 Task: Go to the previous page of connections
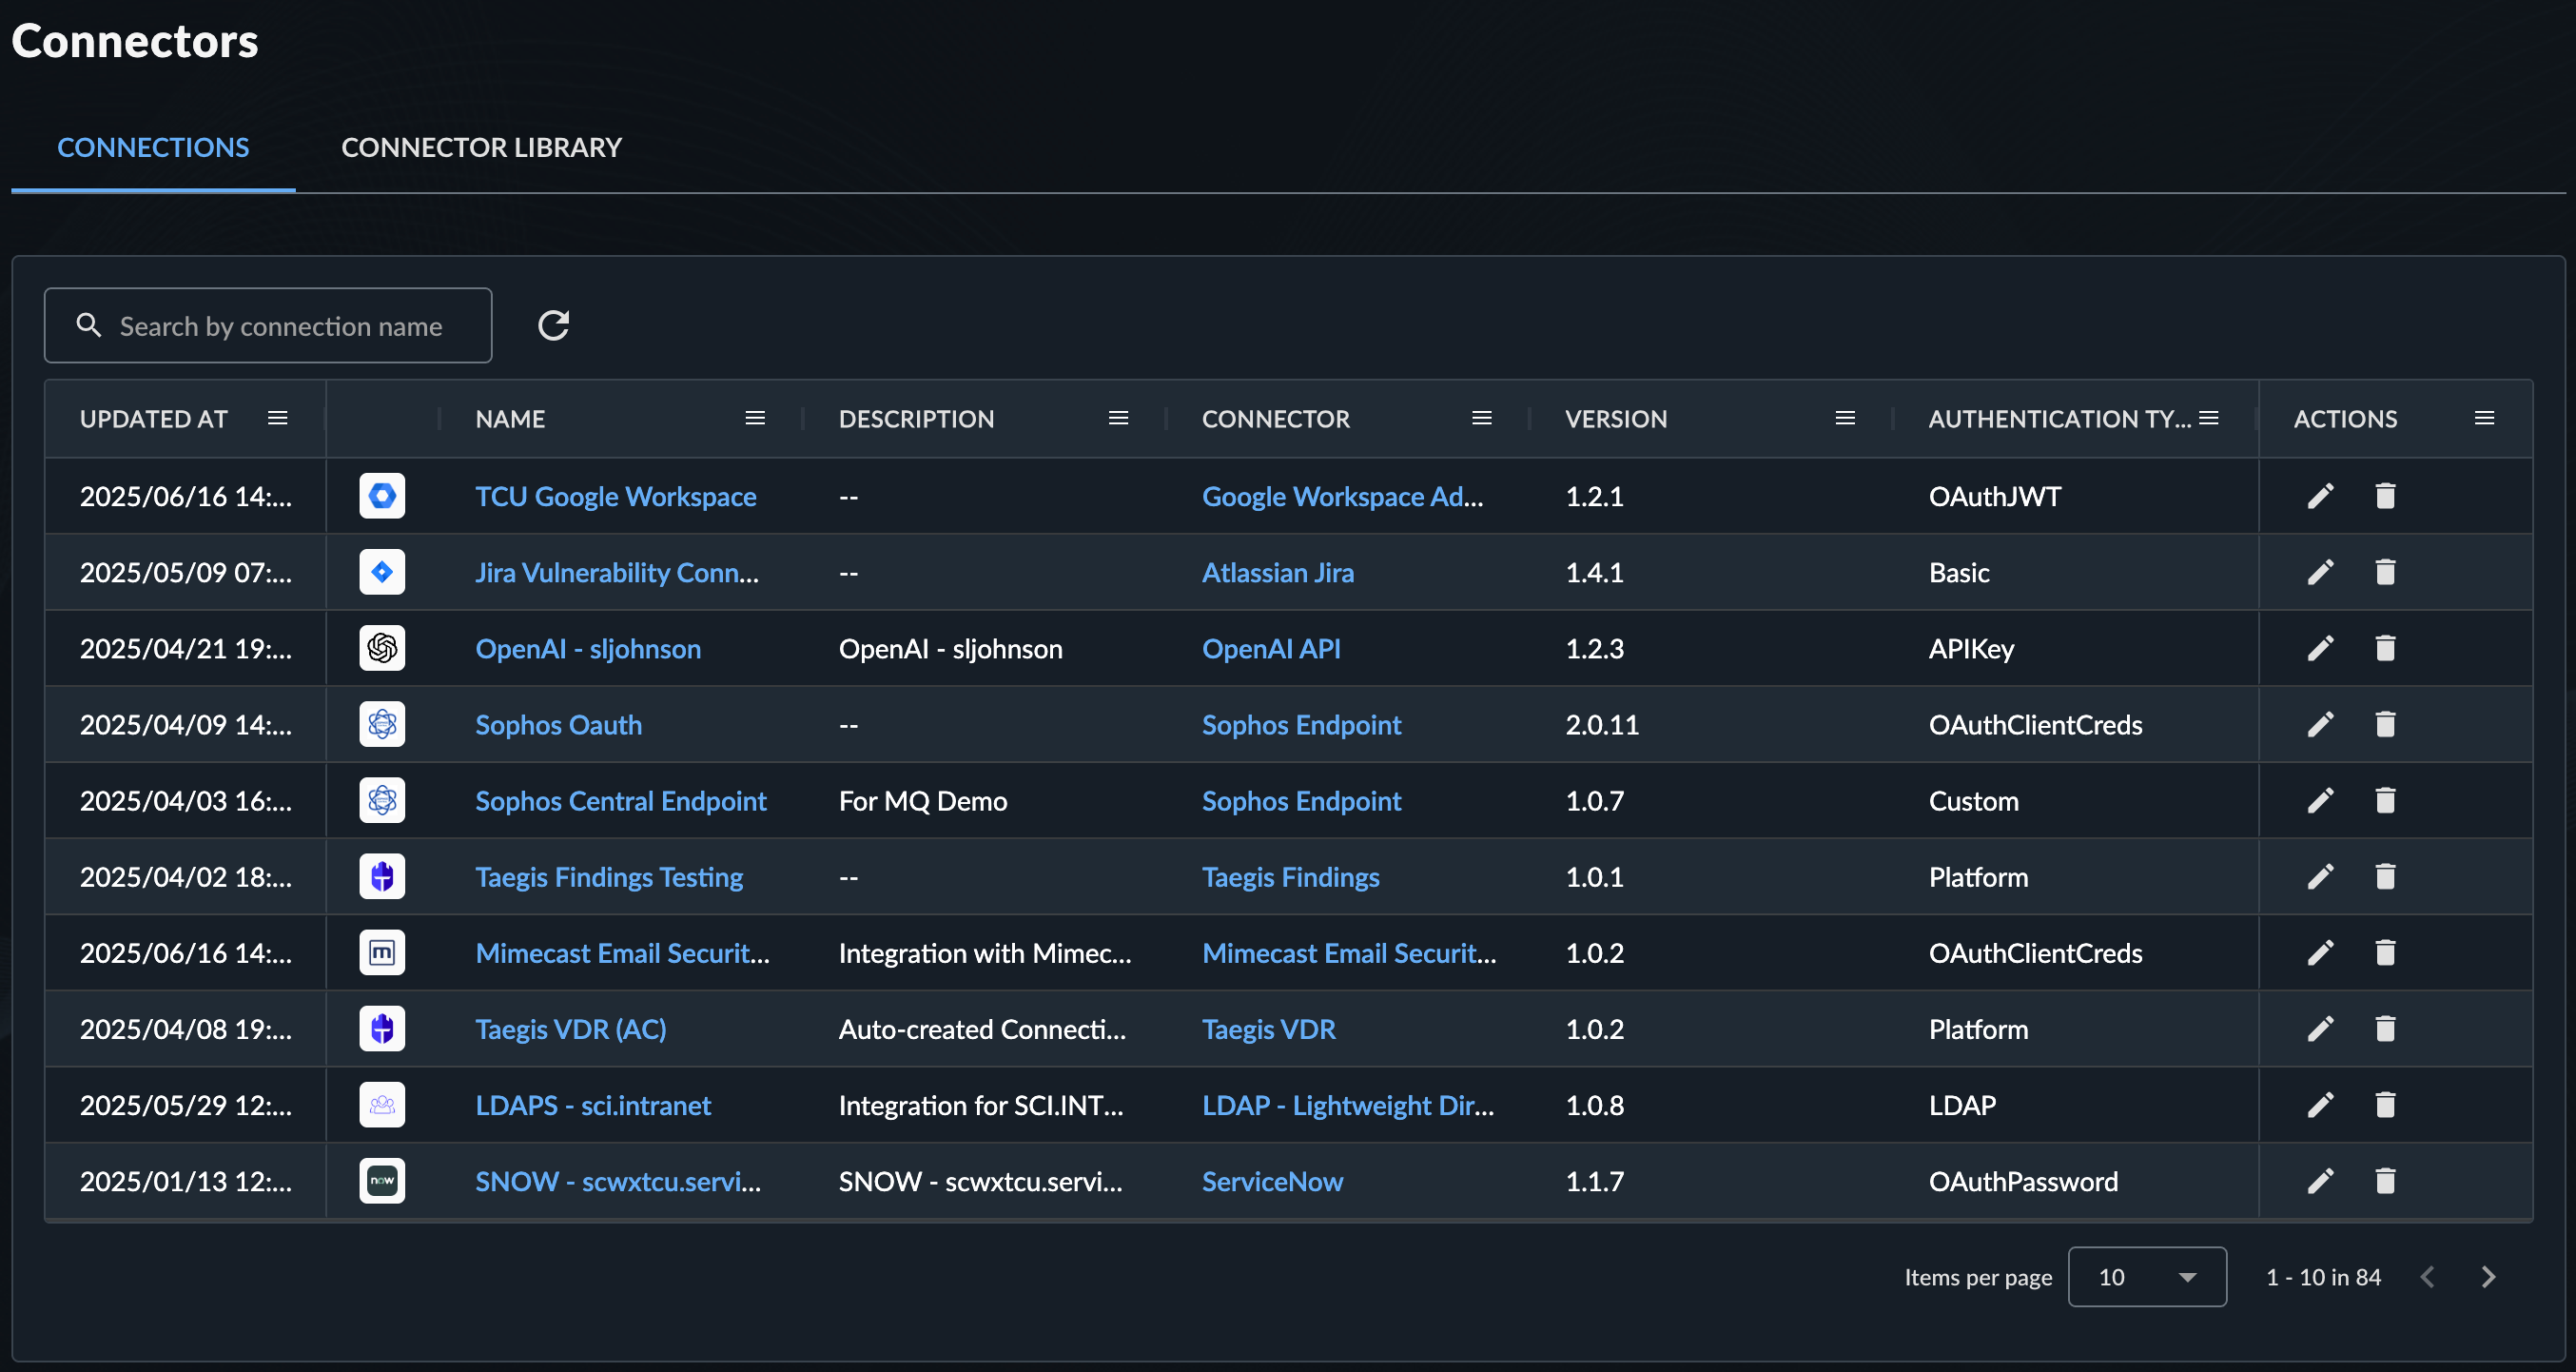coord(2427,1276)
